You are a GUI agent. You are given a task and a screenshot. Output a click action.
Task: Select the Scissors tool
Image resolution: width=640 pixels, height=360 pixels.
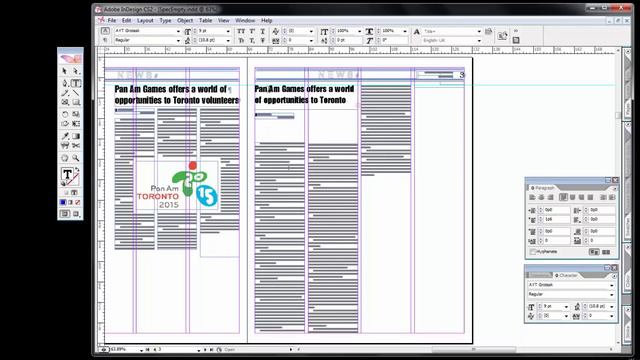point(76,145)
